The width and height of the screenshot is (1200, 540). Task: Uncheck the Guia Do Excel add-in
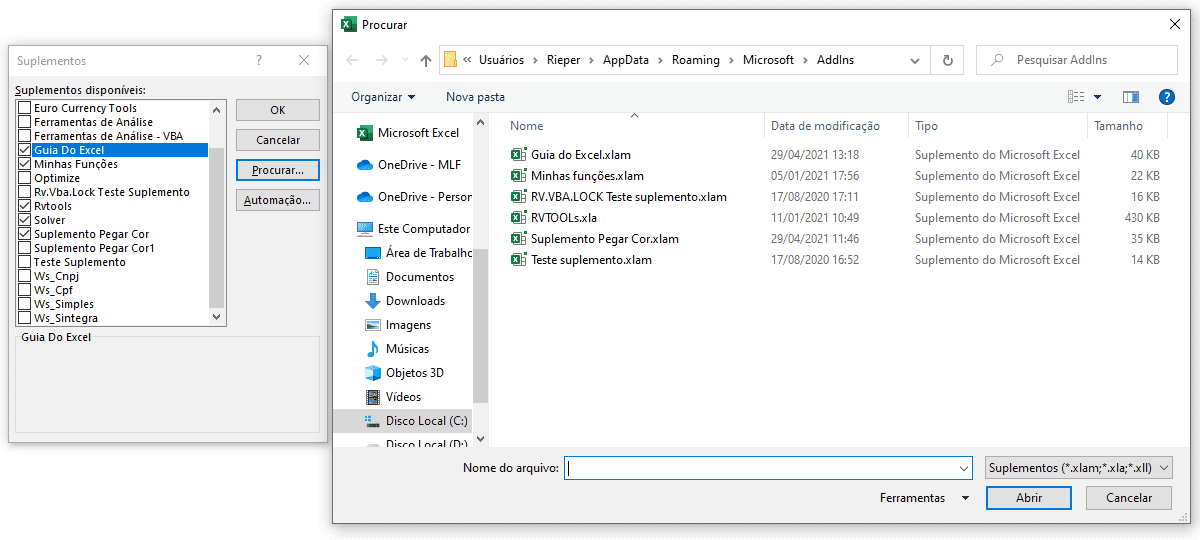25,150
